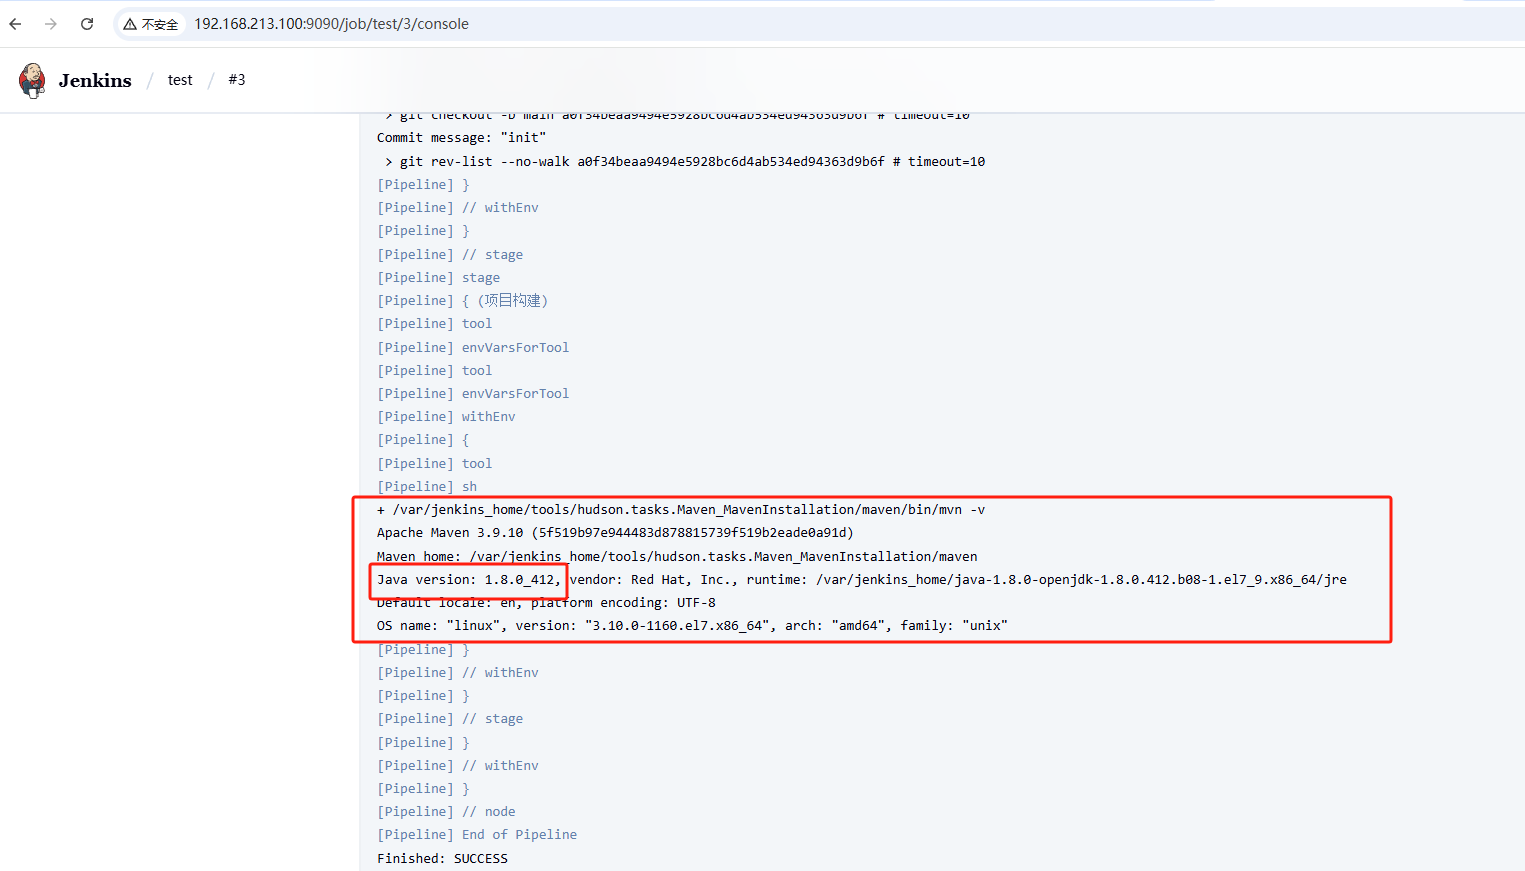Click the [Pipeline] sh line
This screenshot has height=871, width=1525.
point(427,487)
